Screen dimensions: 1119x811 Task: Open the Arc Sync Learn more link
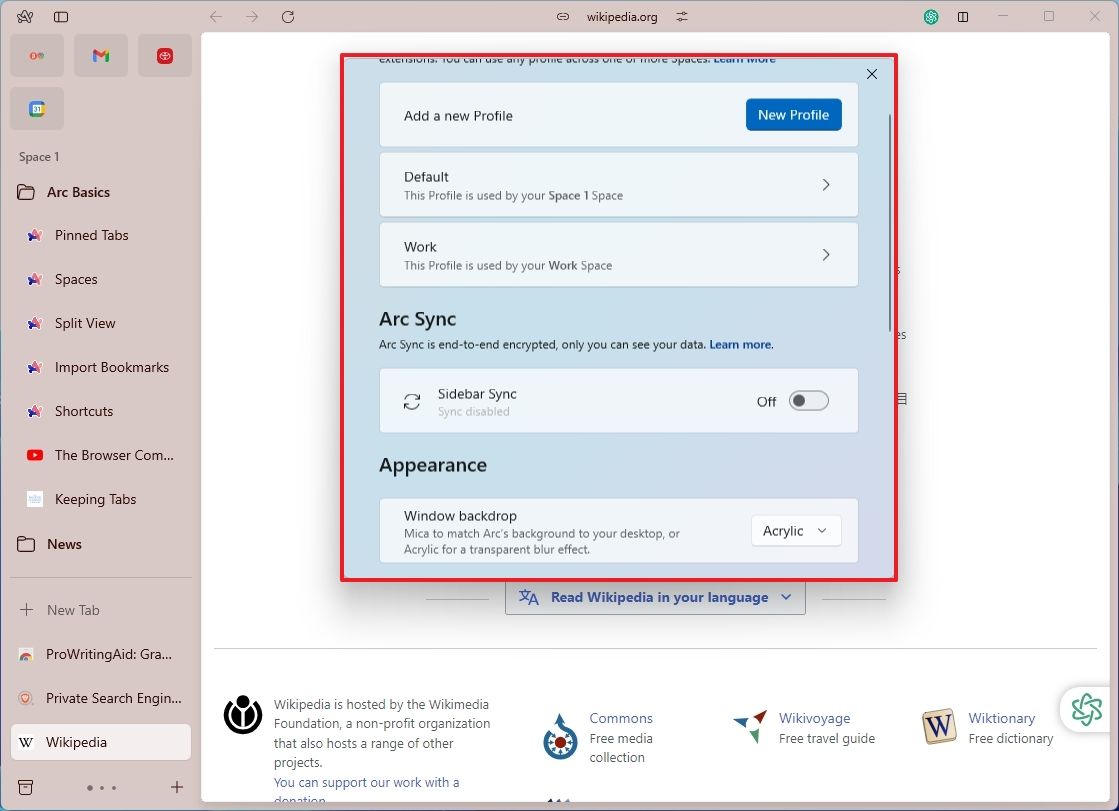pos(740,344)
